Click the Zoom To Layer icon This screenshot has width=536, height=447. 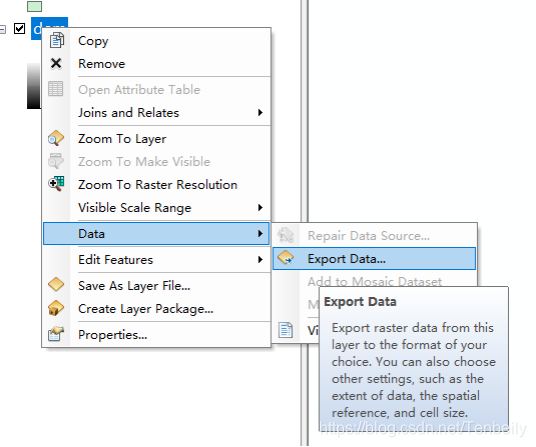[x=56, y=138]
